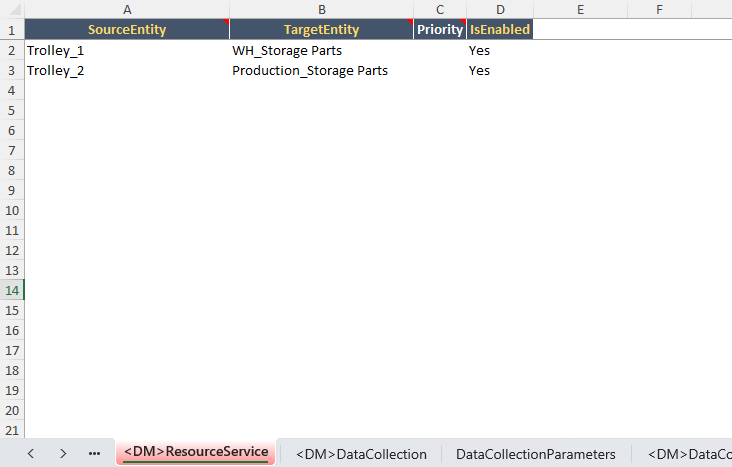The image size is (732, 467).
Task: Click column A header letter
Action: coord(127,9)
